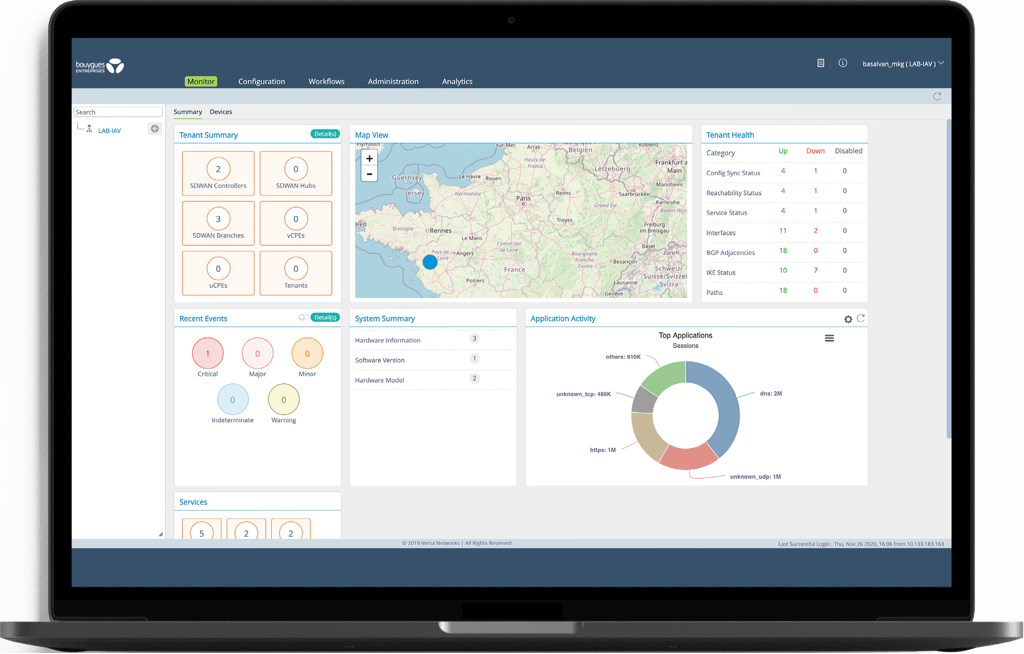Expand Hardware Information row
The height and width of the screenshot is (654, 1024).
tap(433, 340)
